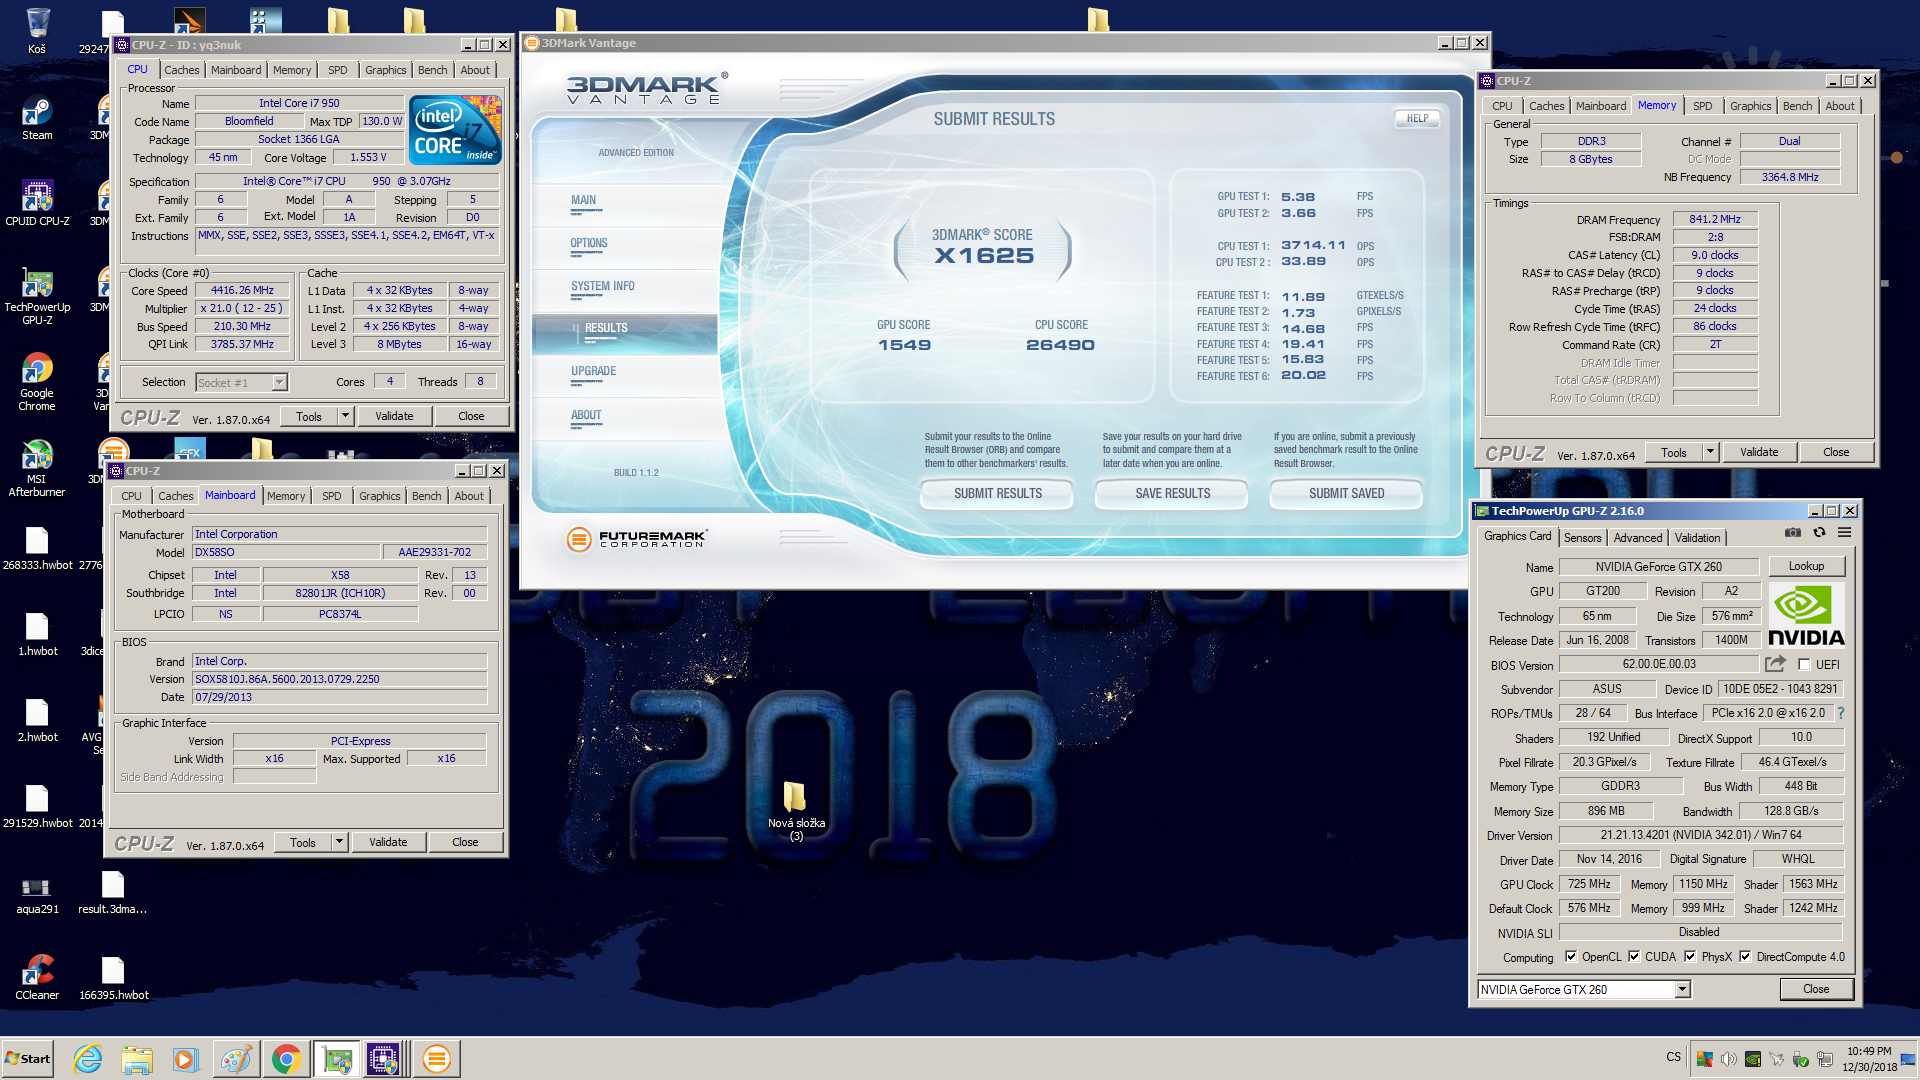Click the SUBMIT SAVED button
This screenshot has width=1920, height=1080.
(x=1346, y=494)
